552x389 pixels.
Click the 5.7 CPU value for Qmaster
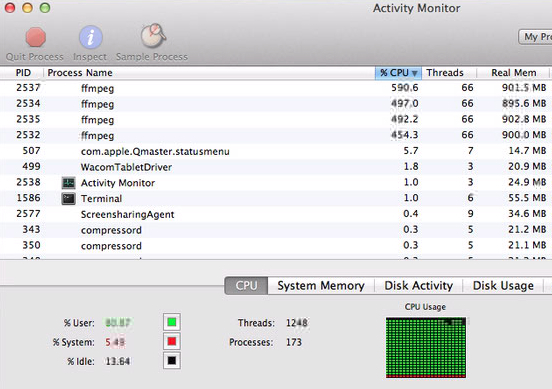click(x=411, y=151)
